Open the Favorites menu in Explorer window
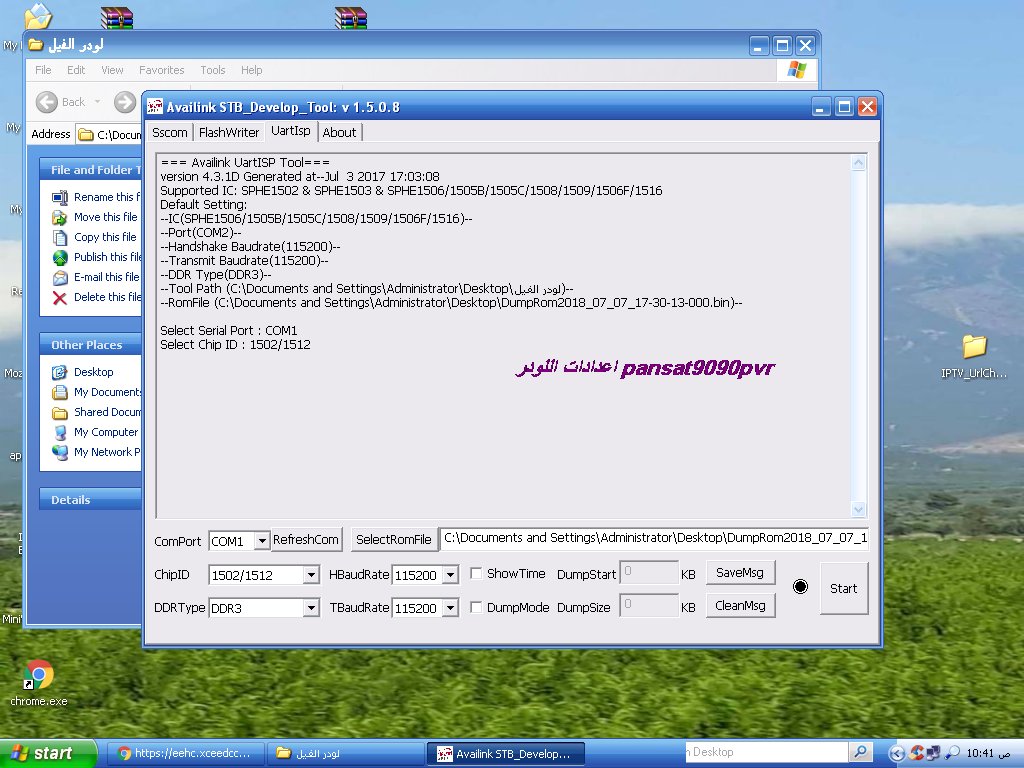Screen dimensions: 1024x768 pos(161,70)
